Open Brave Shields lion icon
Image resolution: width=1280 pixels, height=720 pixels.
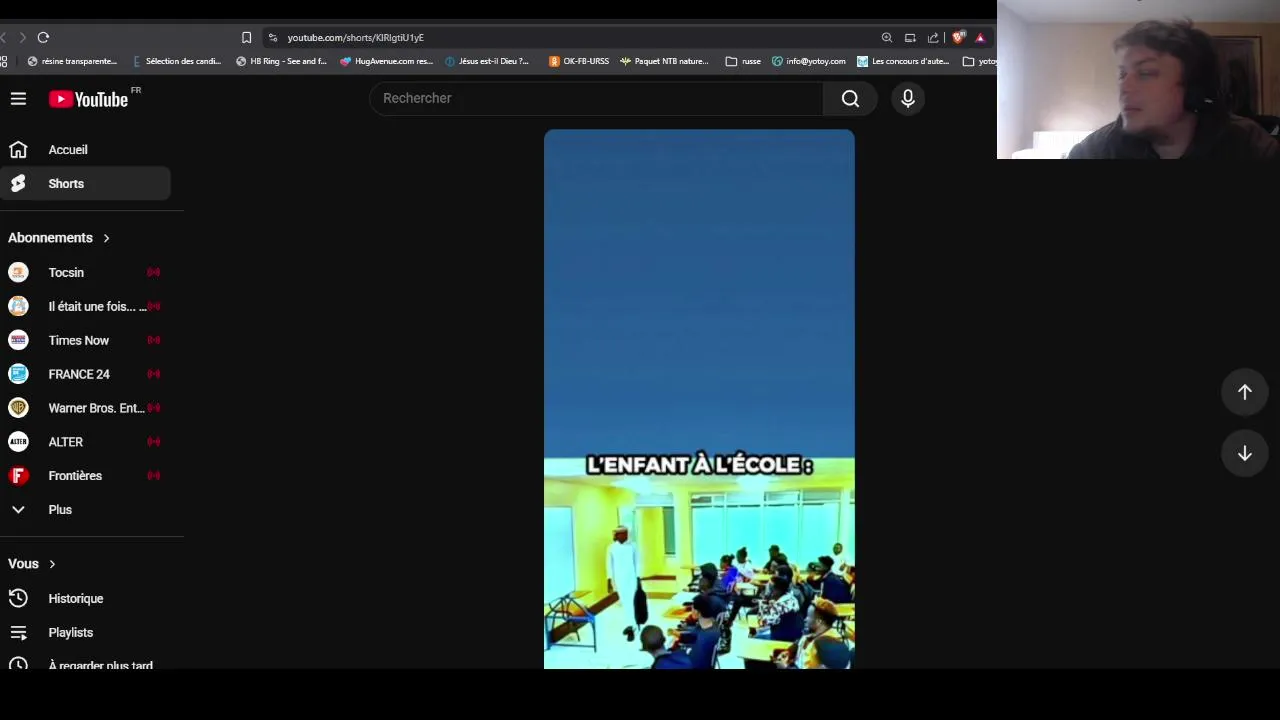click(959, 38)
